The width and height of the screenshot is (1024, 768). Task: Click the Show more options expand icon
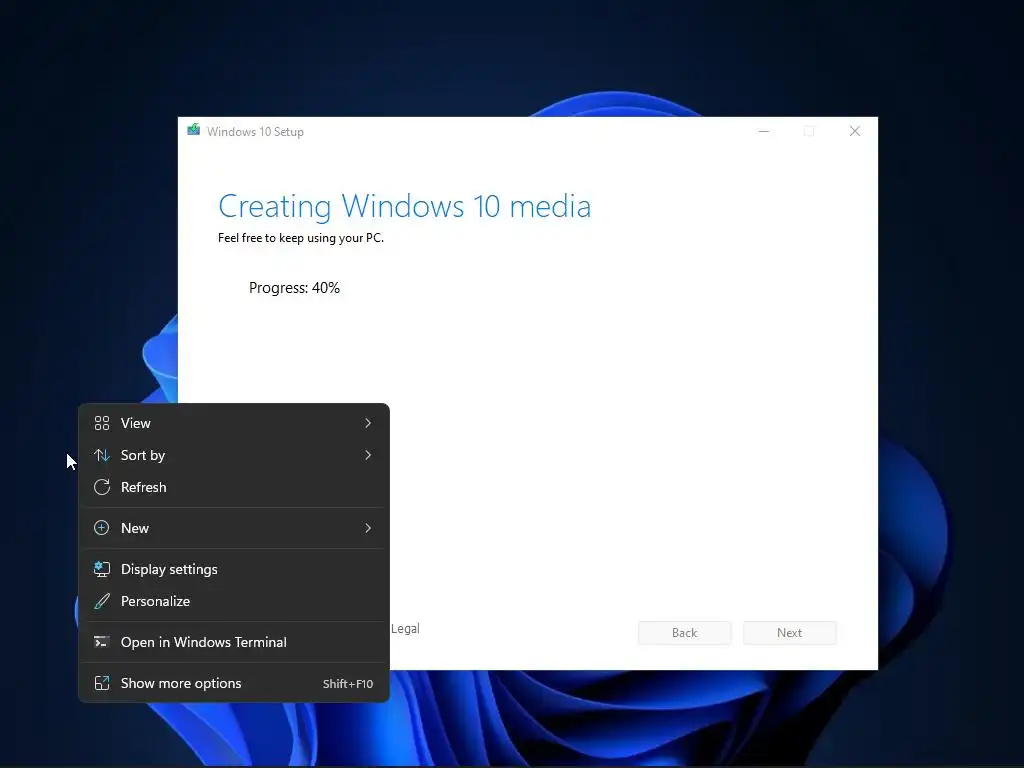tap(102, 683)
